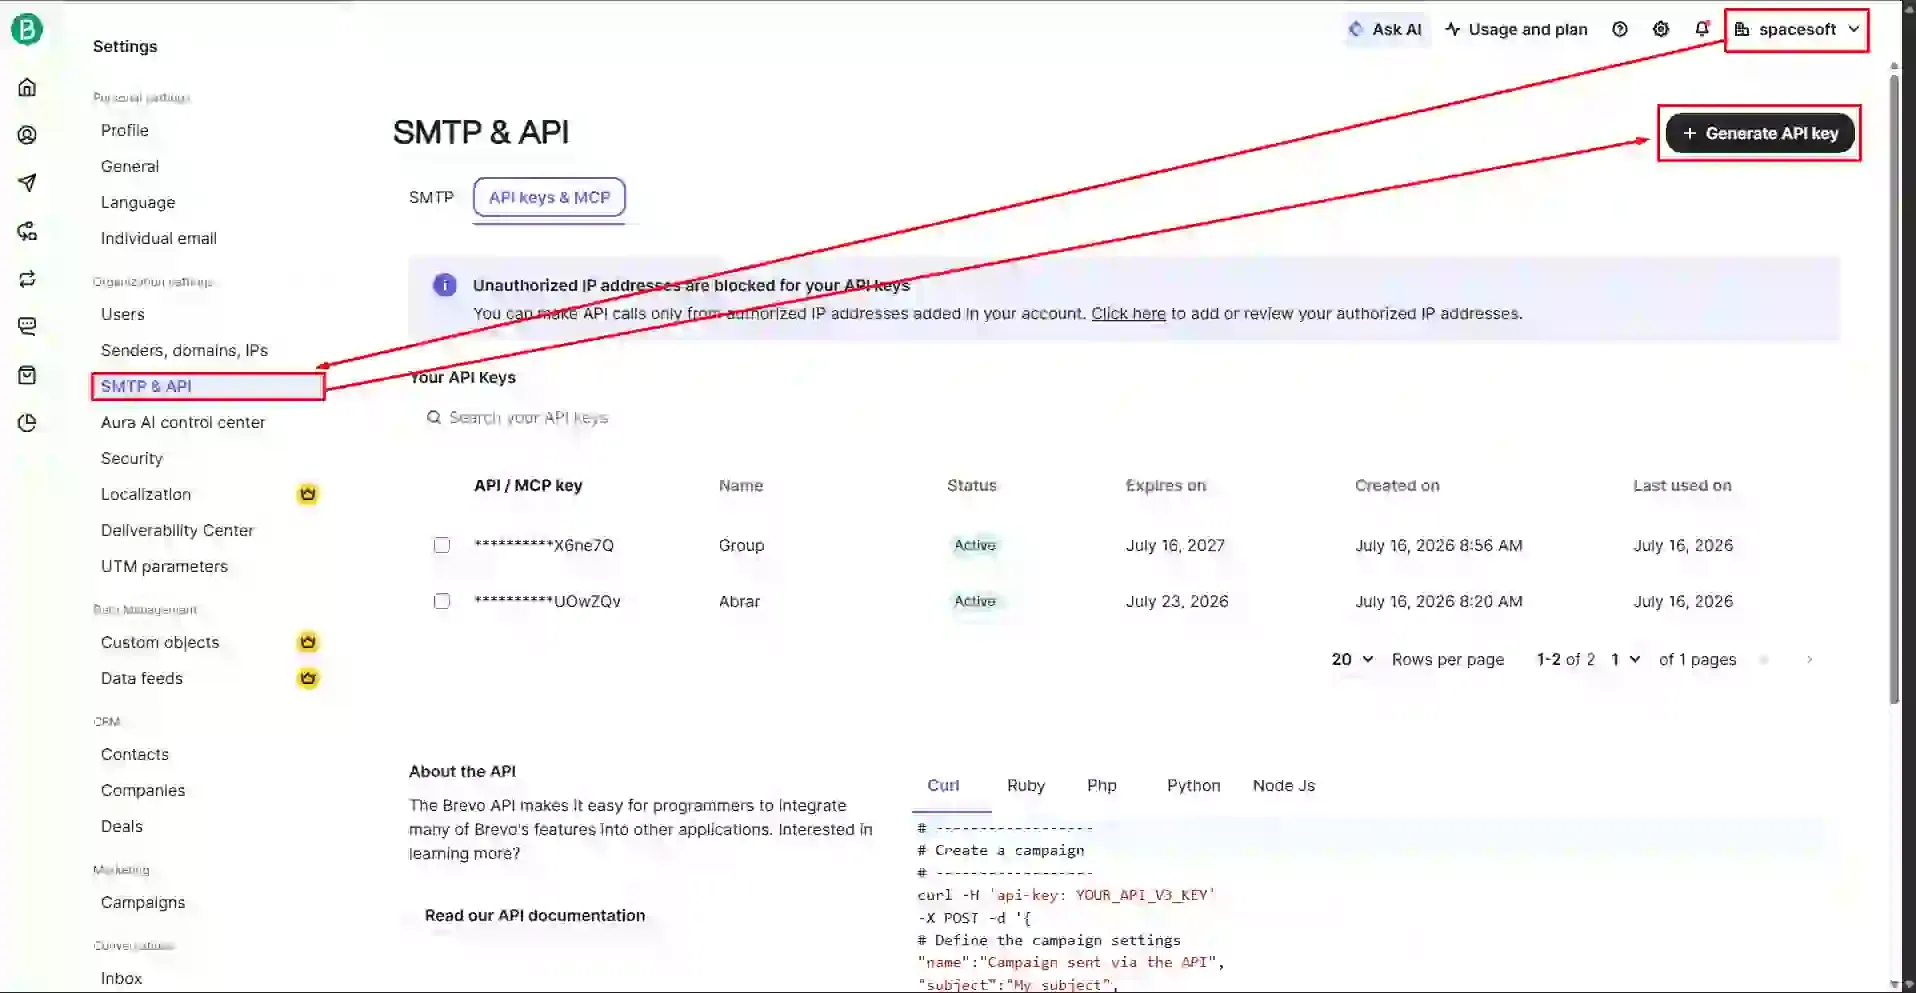
Task: Click the page vertical scrollbar
Action: [x=1894, y=388]
